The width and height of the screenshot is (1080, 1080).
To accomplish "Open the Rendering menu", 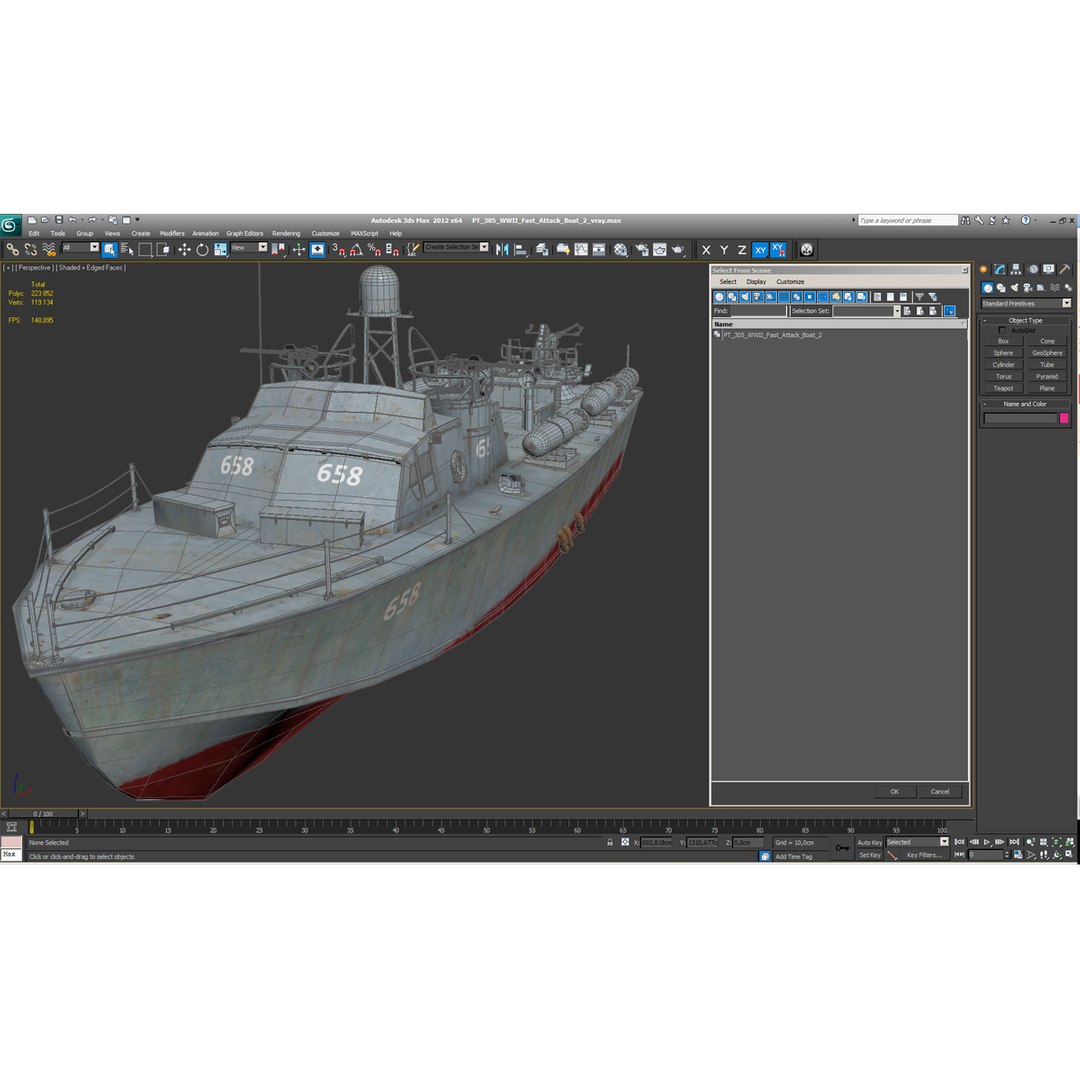I will (286, 233).
